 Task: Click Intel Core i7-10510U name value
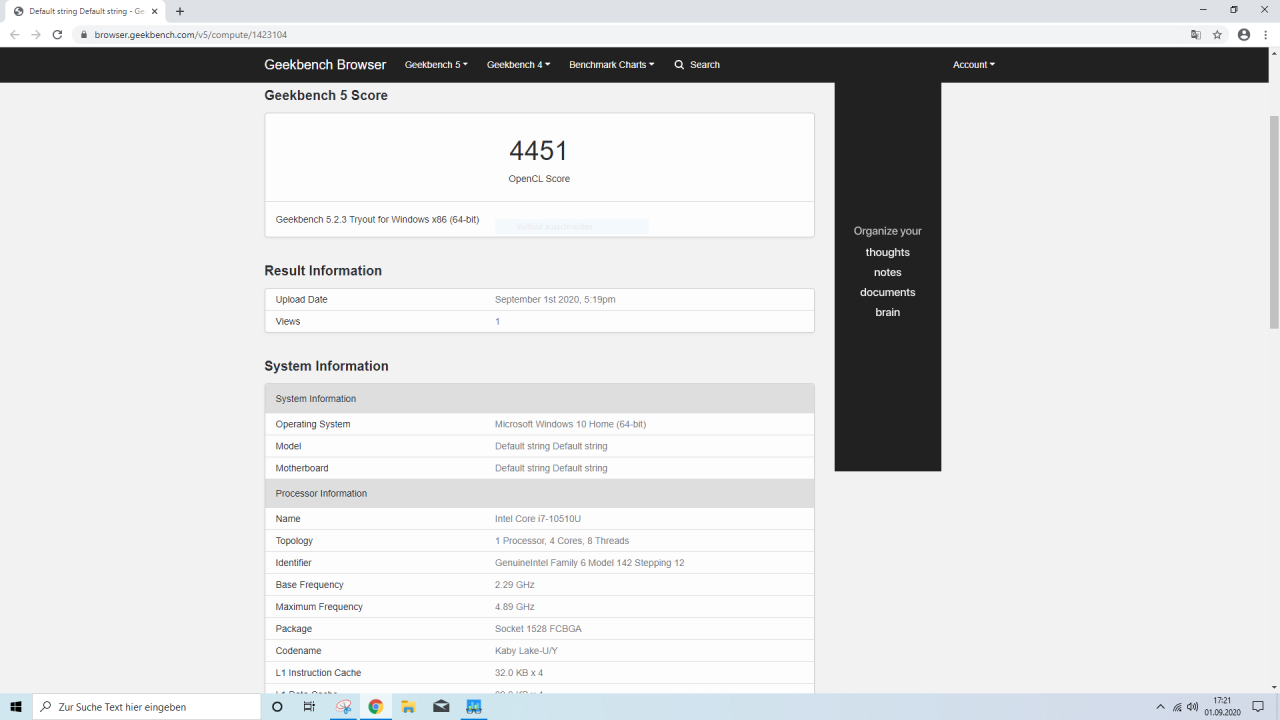point(538,519)
